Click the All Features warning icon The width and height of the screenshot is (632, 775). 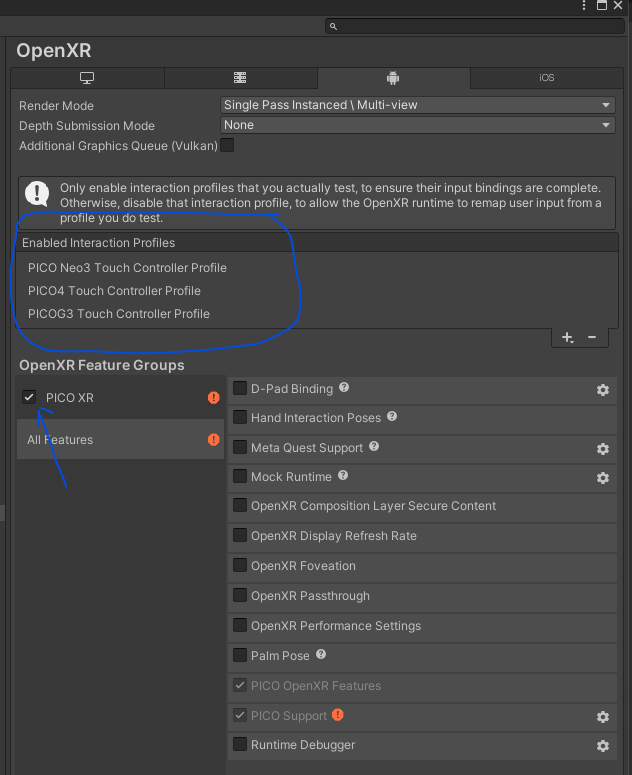[x=213, y=439]
